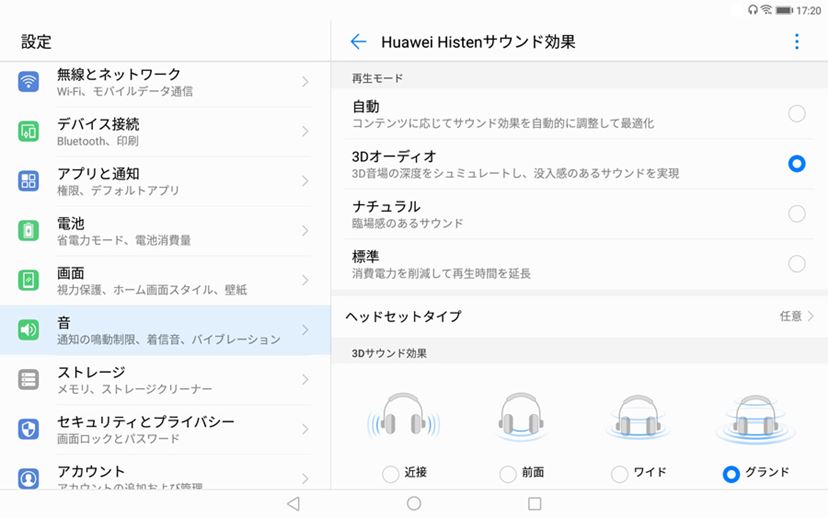Expand the 音 row chevron
The image size is (828, 518).
coord(305,330)
